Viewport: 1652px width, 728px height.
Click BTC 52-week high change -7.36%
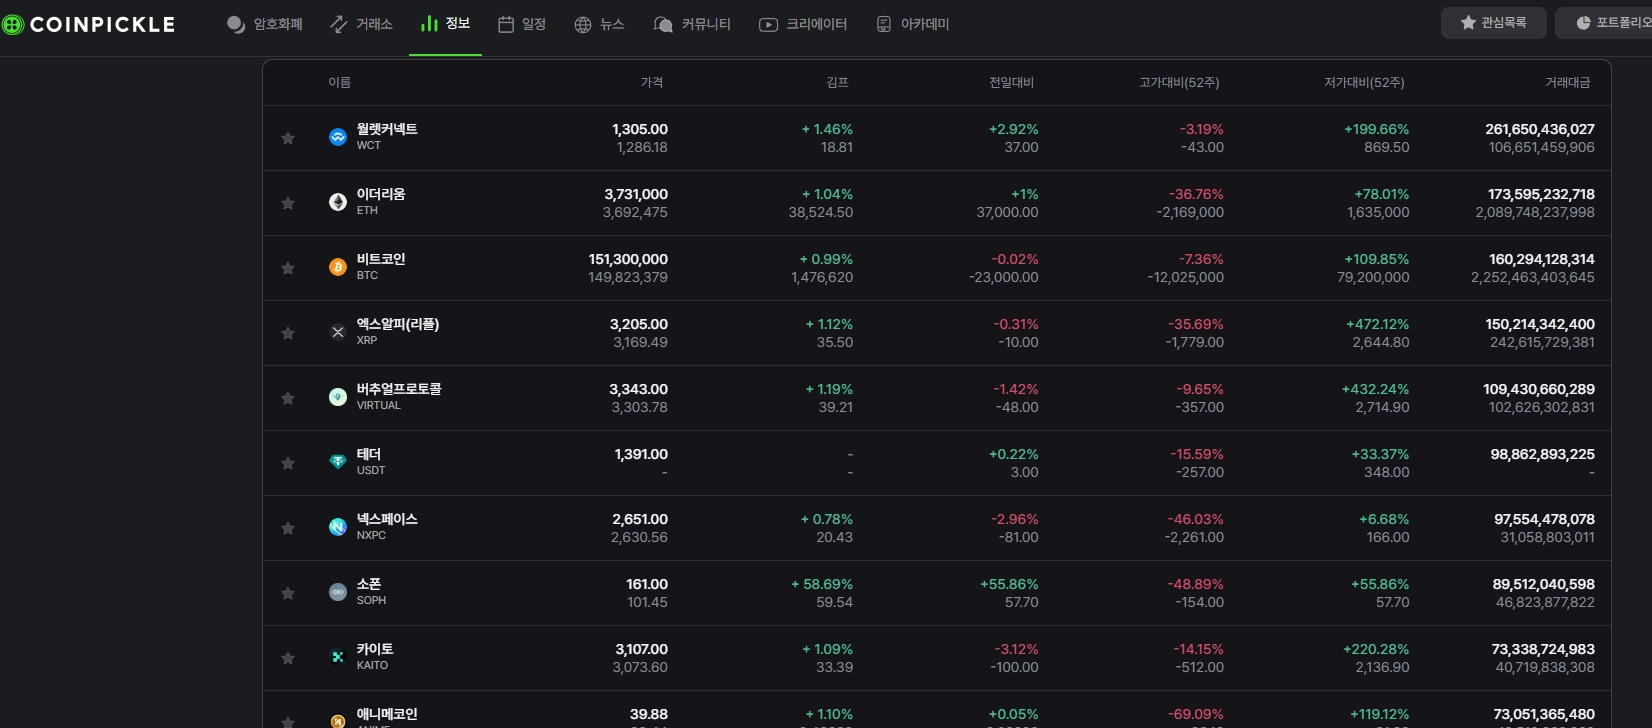click(1201, 259)
